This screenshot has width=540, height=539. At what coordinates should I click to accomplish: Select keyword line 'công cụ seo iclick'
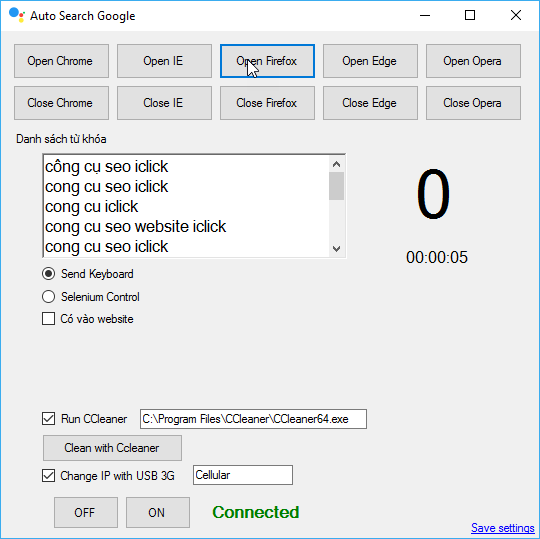(106, 167)
